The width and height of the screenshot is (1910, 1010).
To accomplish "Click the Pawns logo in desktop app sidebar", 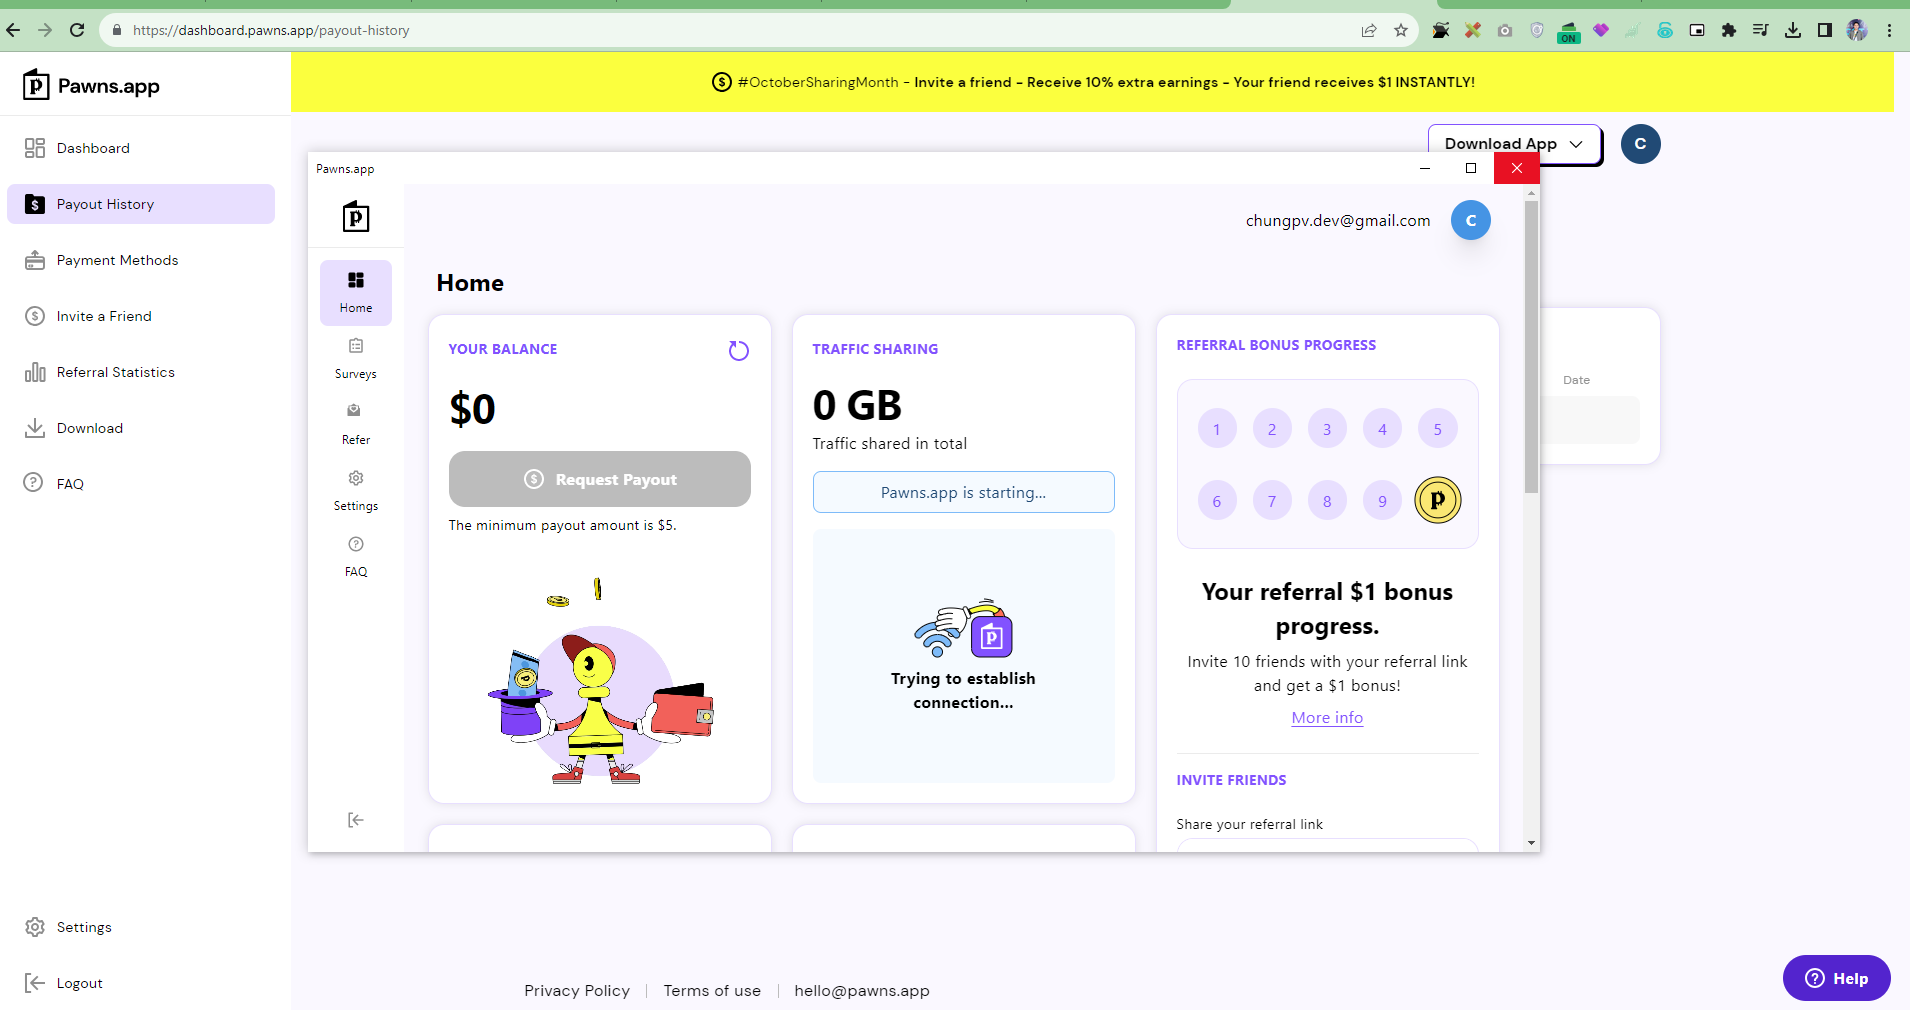I will [356, 216].
